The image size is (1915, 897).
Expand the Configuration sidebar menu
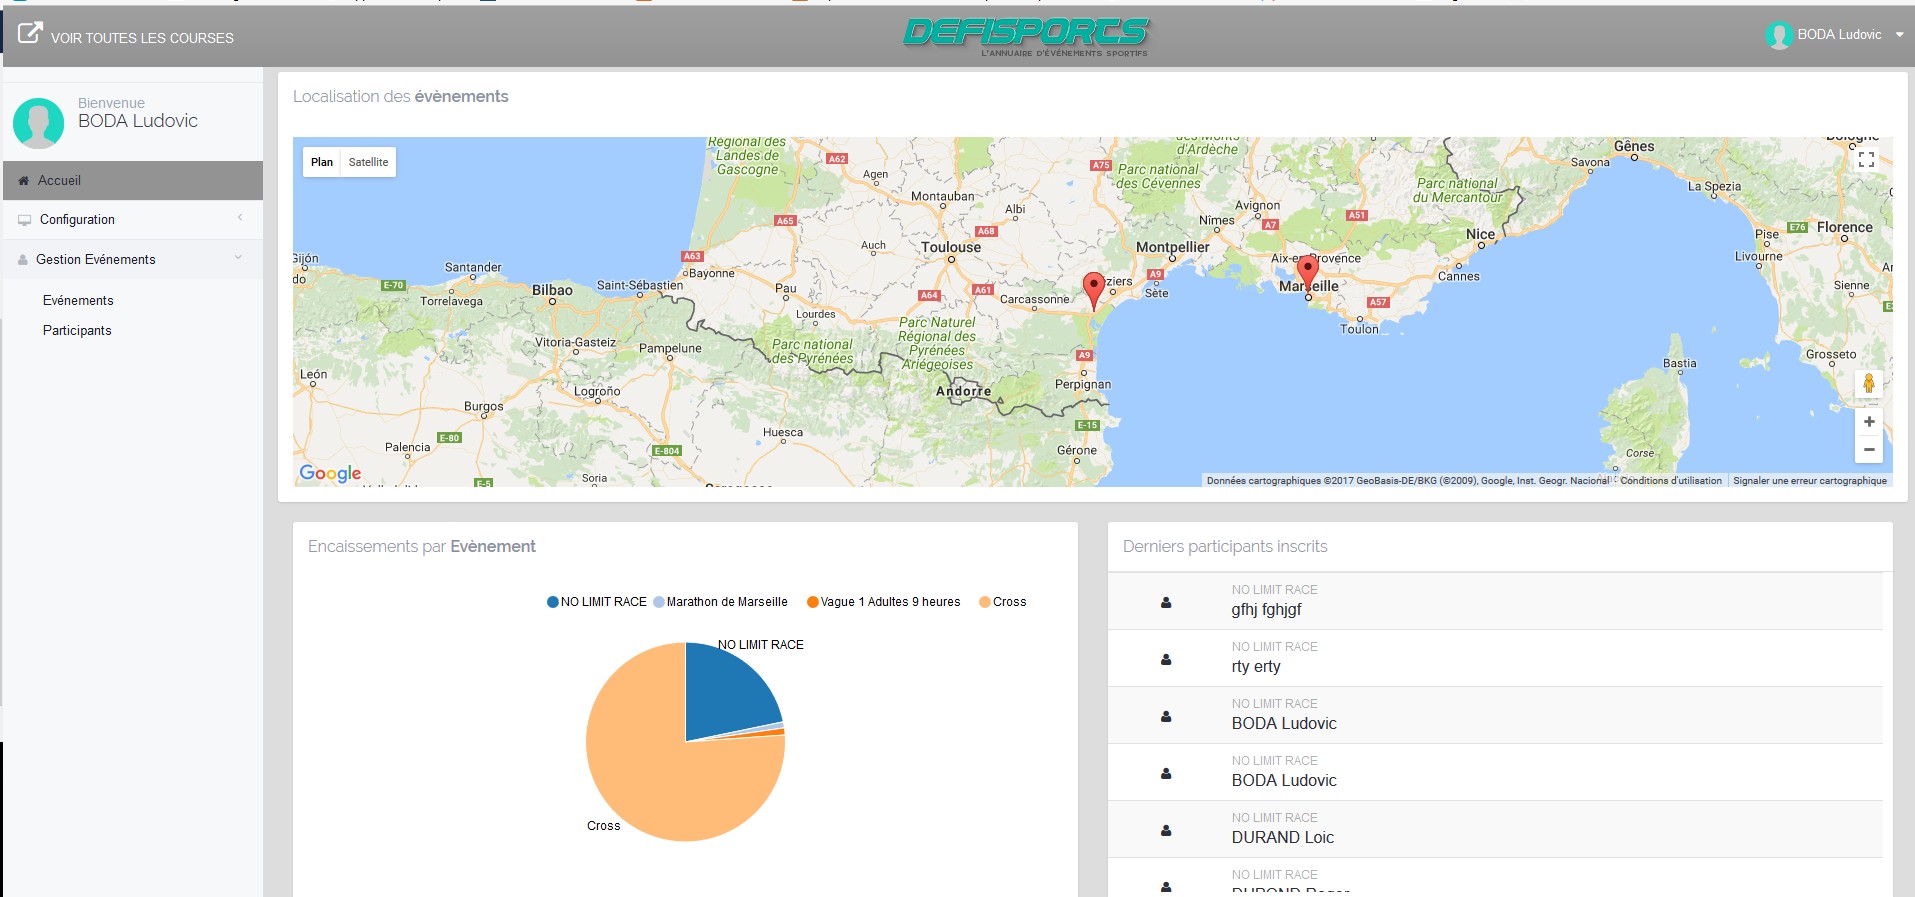click(x=132, y=220)
